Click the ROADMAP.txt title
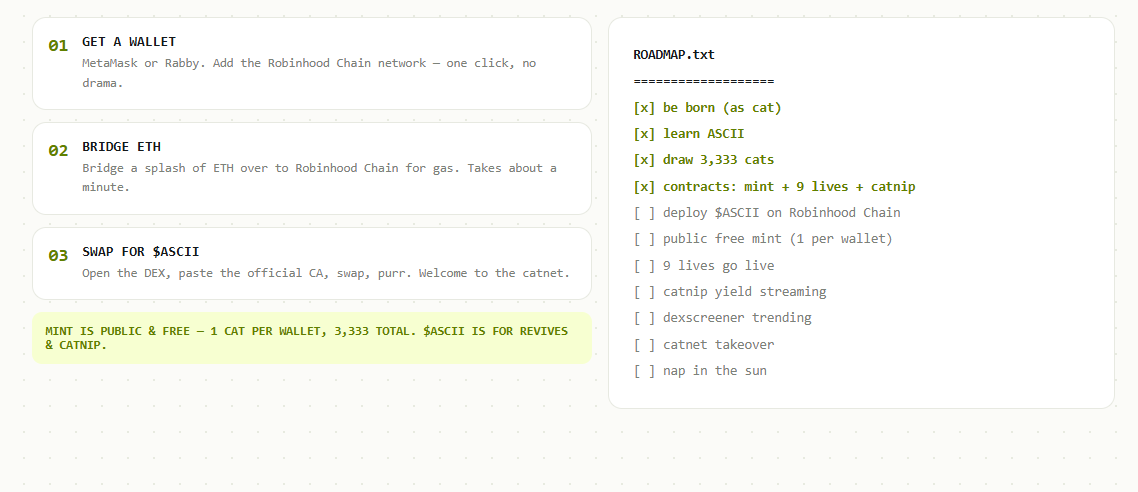1138x492 pixels. coord(674,54)
